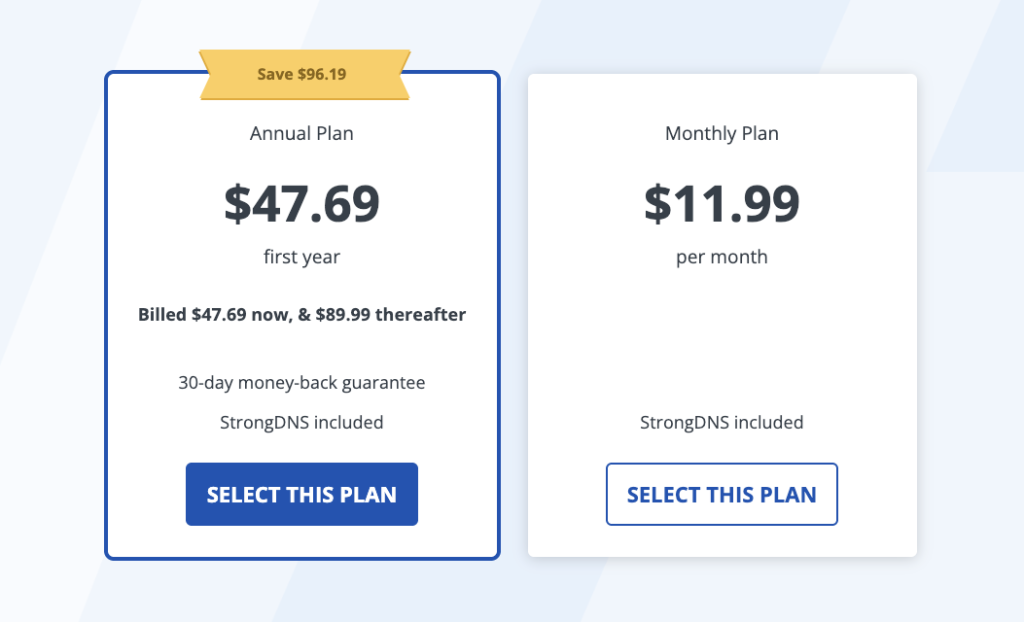Click StrongDNS included in the Monthly card
The height and width of the screenshot is (622, 1024).
[721, 422]
